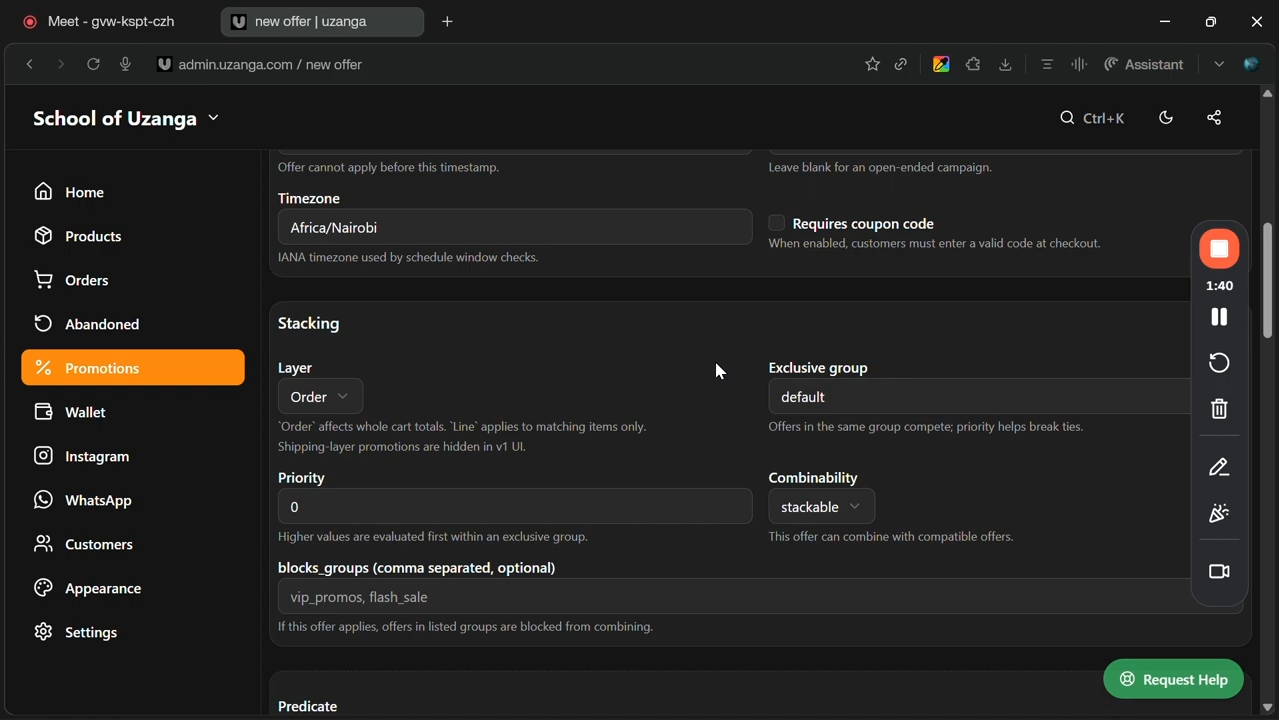Open the Wallet section

click(x=132, y=412)
